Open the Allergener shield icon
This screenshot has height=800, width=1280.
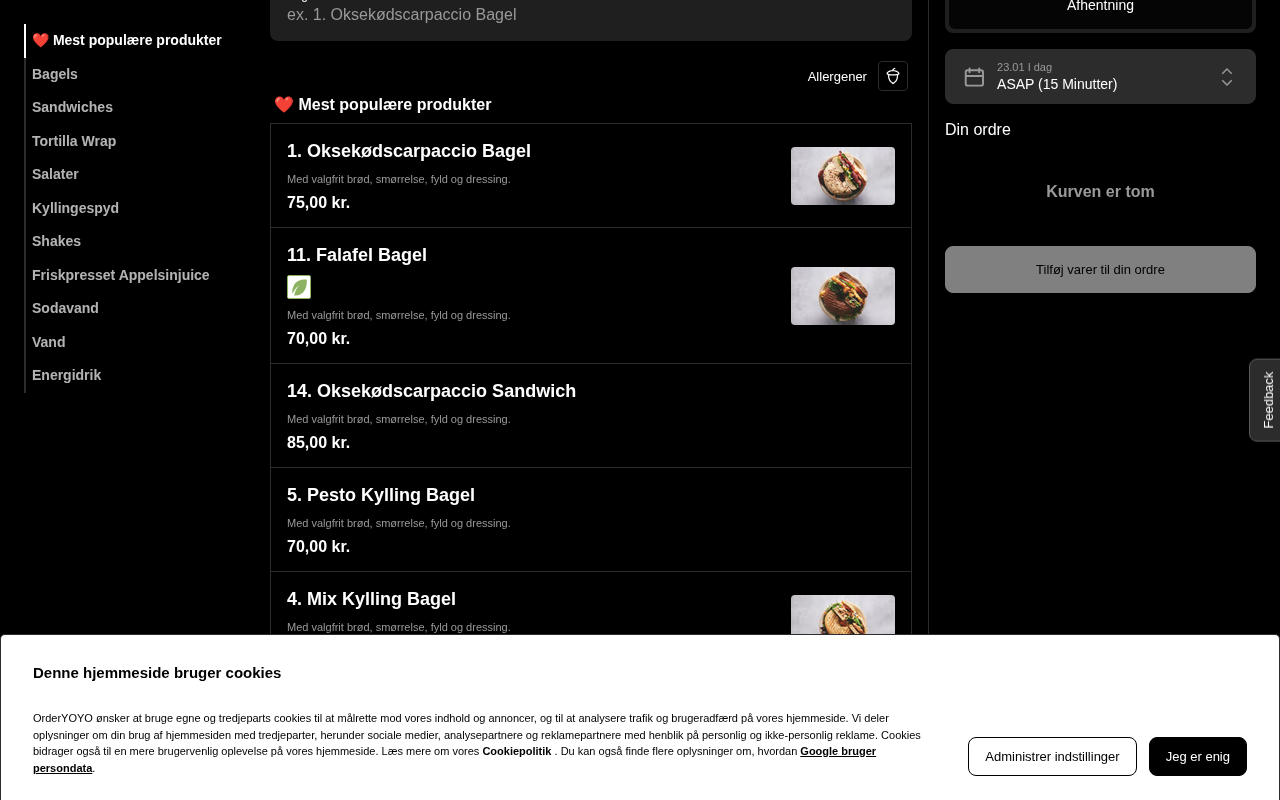pyautogui.click(x=893, y=76)
